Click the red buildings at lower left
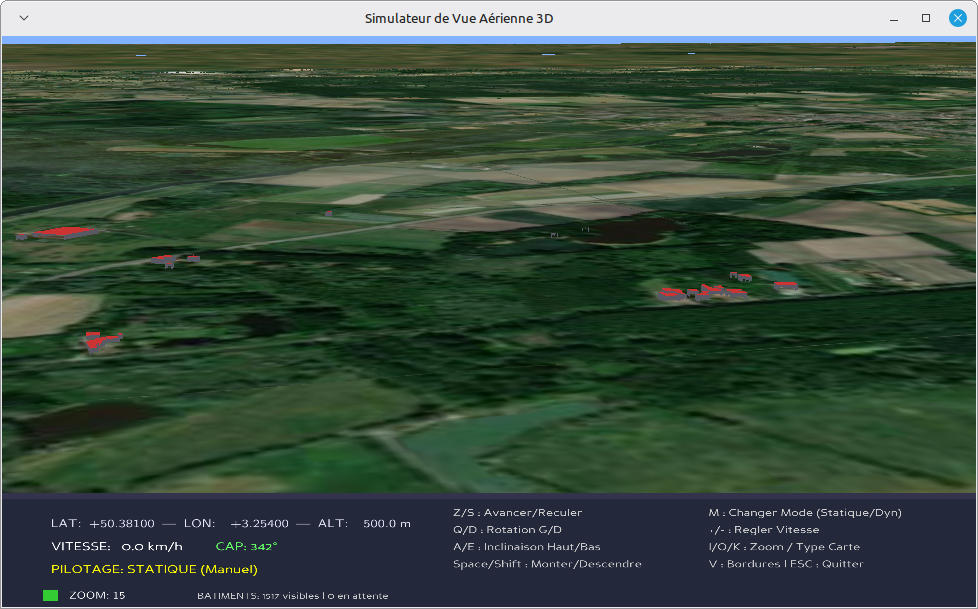The image size is (978, 609). pyautogui.click(x=102, y=341)
